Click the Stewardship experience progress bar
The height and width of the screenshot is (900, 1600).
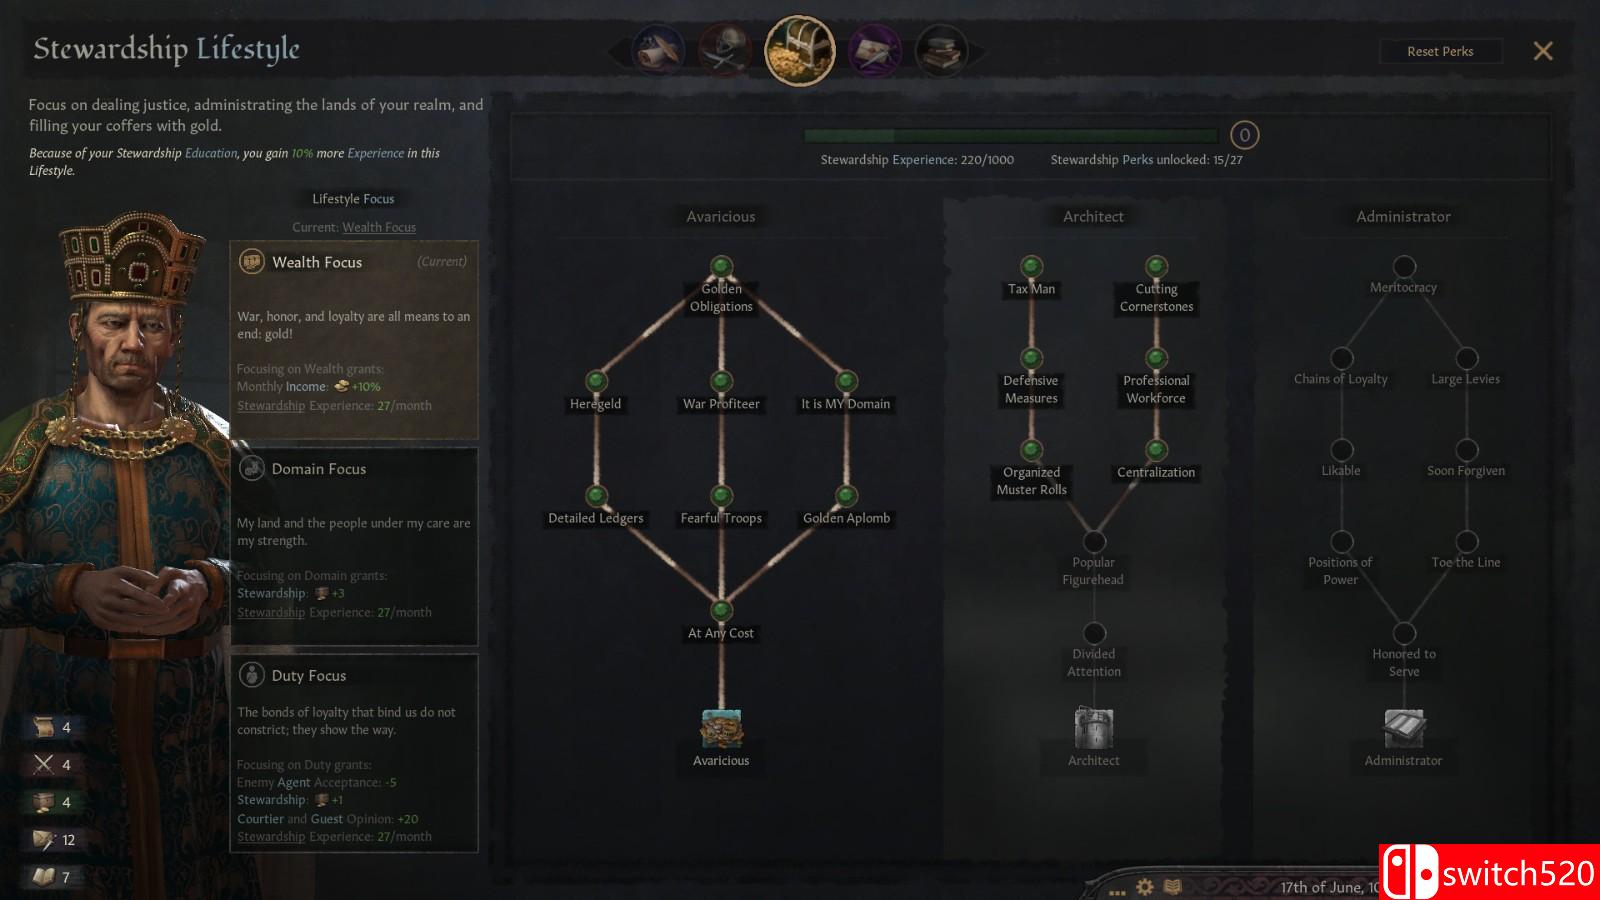pos(1011,135)
